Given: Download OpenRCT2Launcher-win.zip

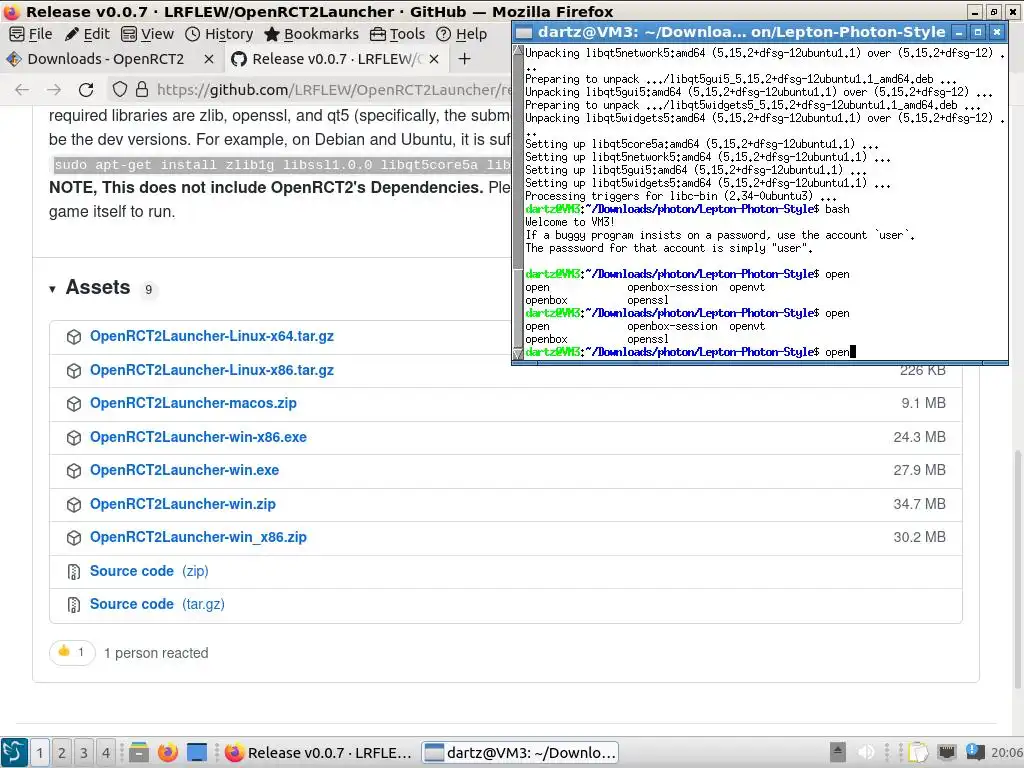Looking at the screenshot, I should [183, 504].
